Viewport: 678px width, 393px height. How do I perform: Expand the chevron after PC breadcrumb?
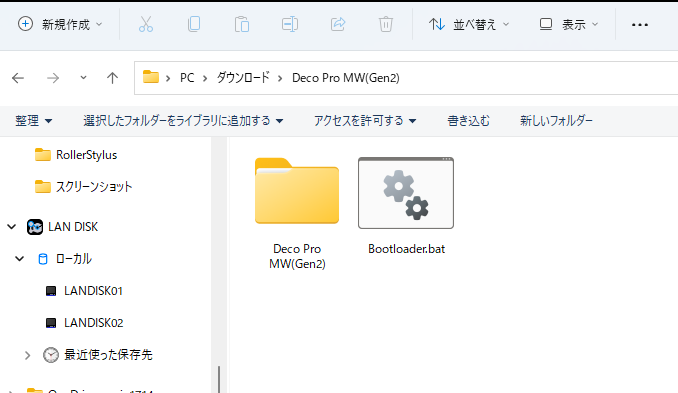205,78
